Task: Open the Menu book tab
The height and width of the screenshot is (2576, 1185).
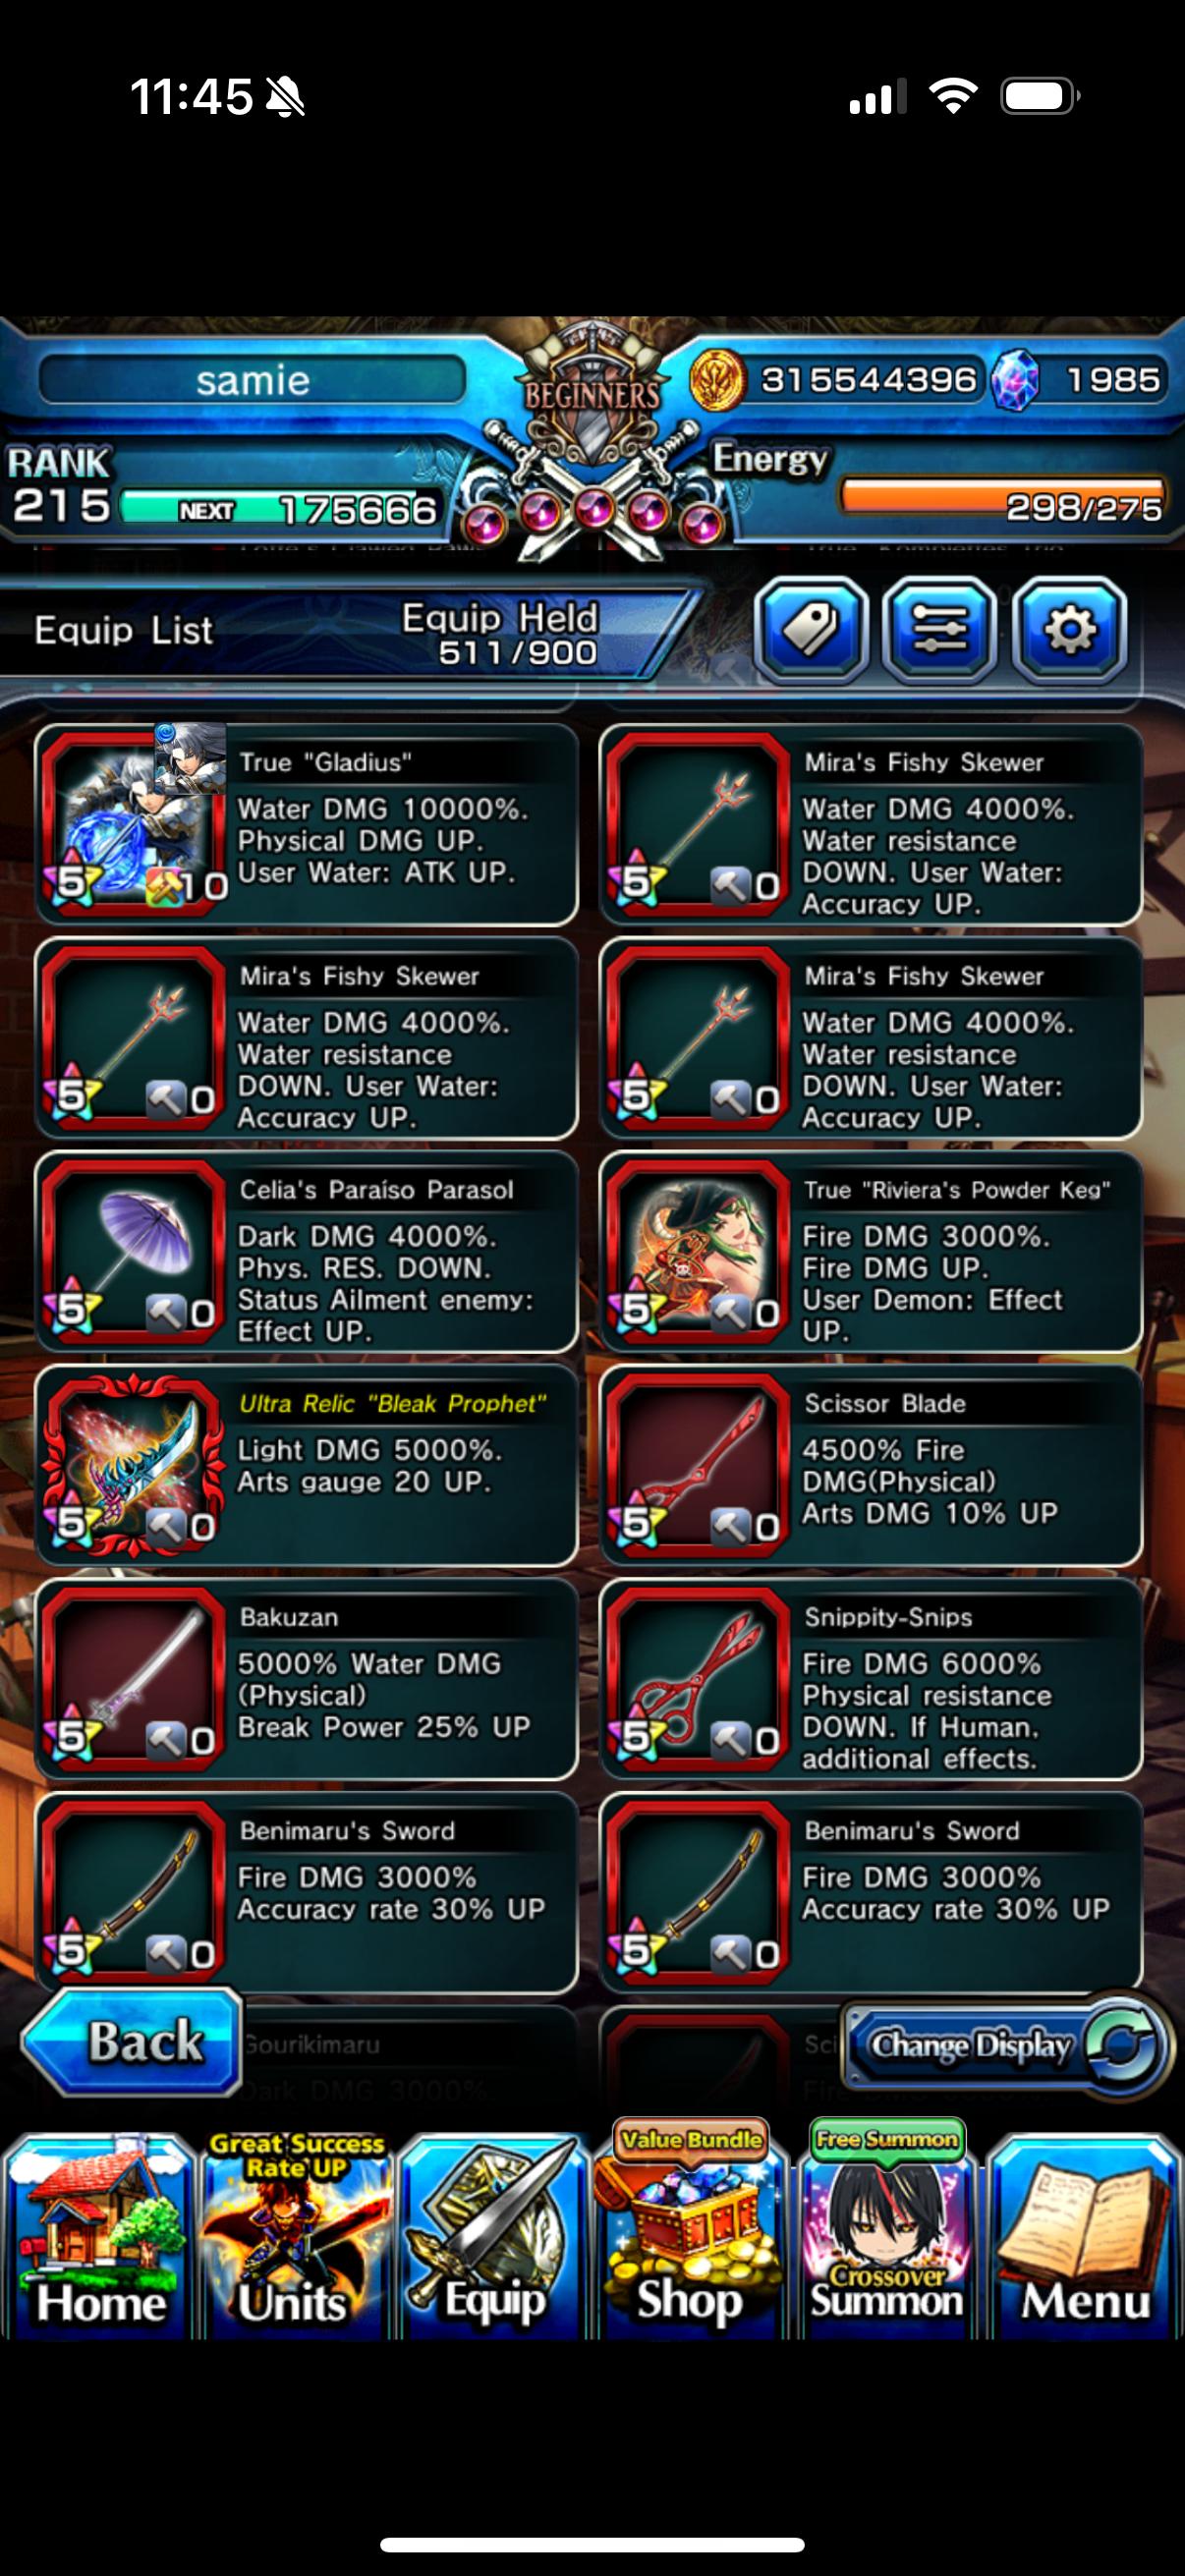Action: click(1084, 2238)
